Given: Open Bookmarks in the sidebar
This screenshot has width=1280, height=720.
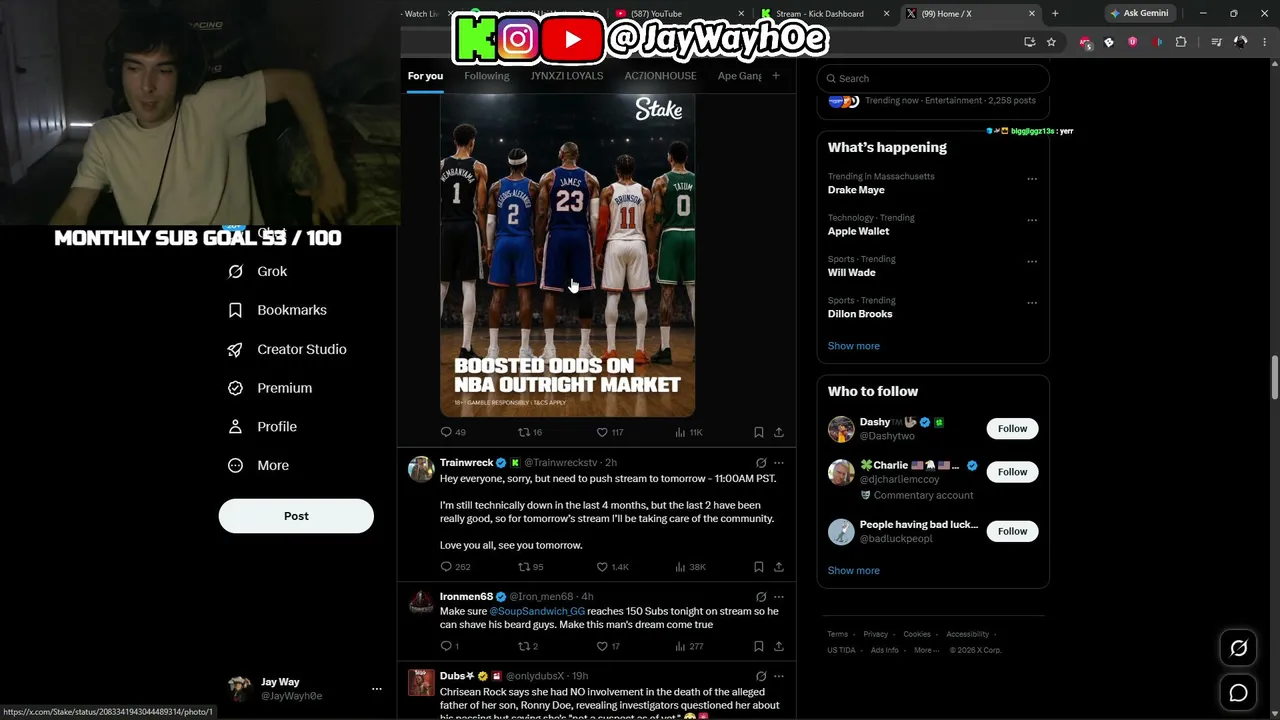Looking at the screenshot, I should coord(277,310).
